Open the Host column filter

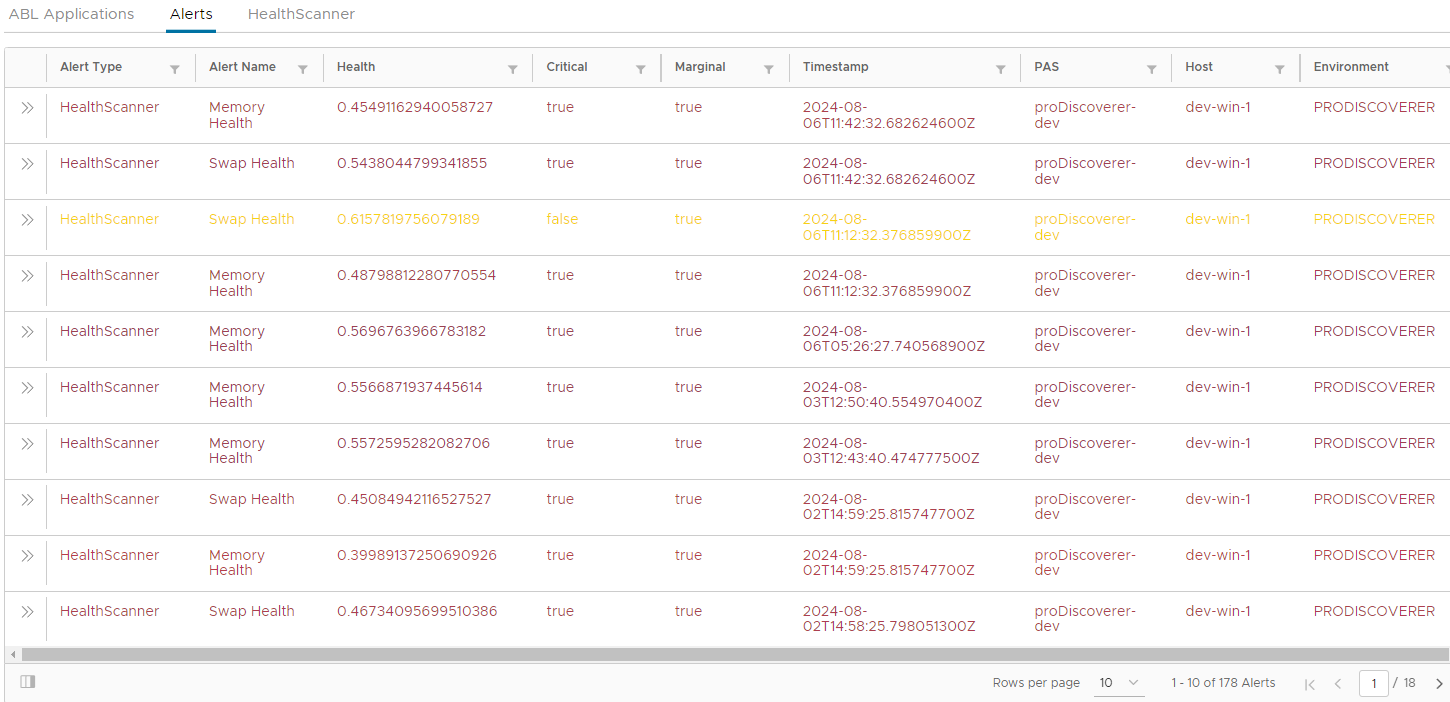1281,67
